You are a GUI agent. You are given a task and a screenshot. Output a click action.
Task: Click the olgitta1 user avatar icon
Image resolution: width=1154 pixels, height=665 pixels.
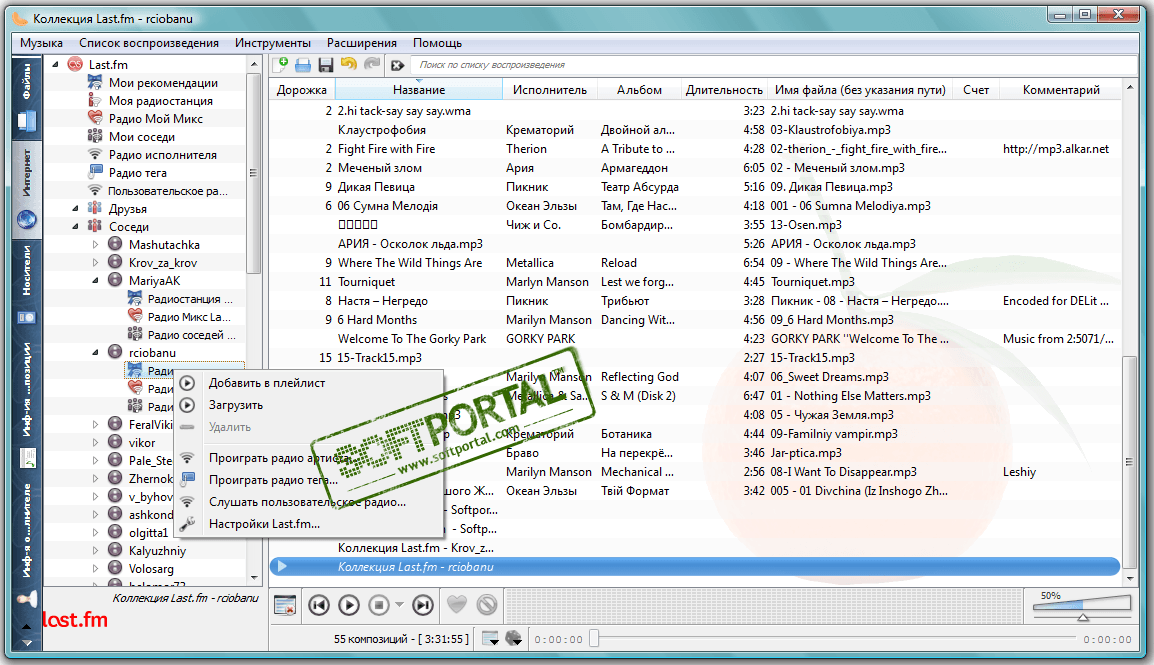tap(115, 532)
